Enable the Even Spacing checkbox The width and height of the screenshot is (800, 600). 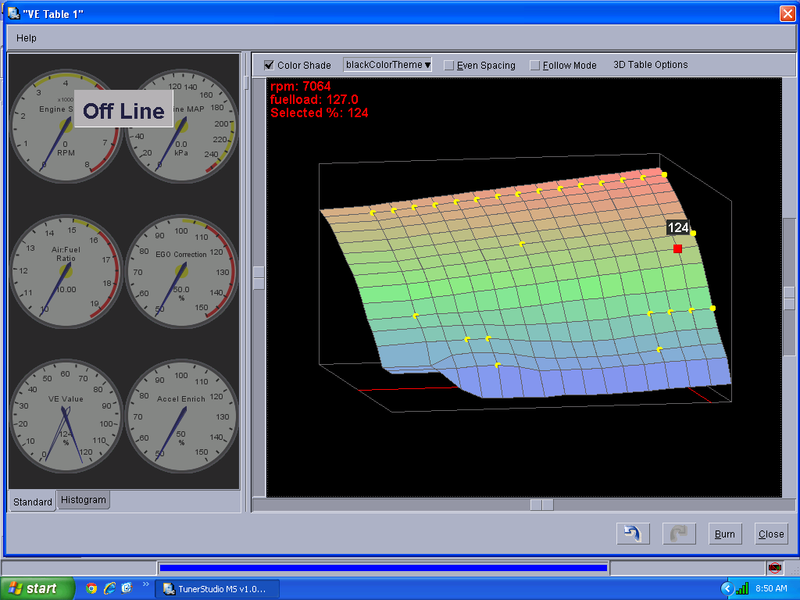(x=449, y=65)
